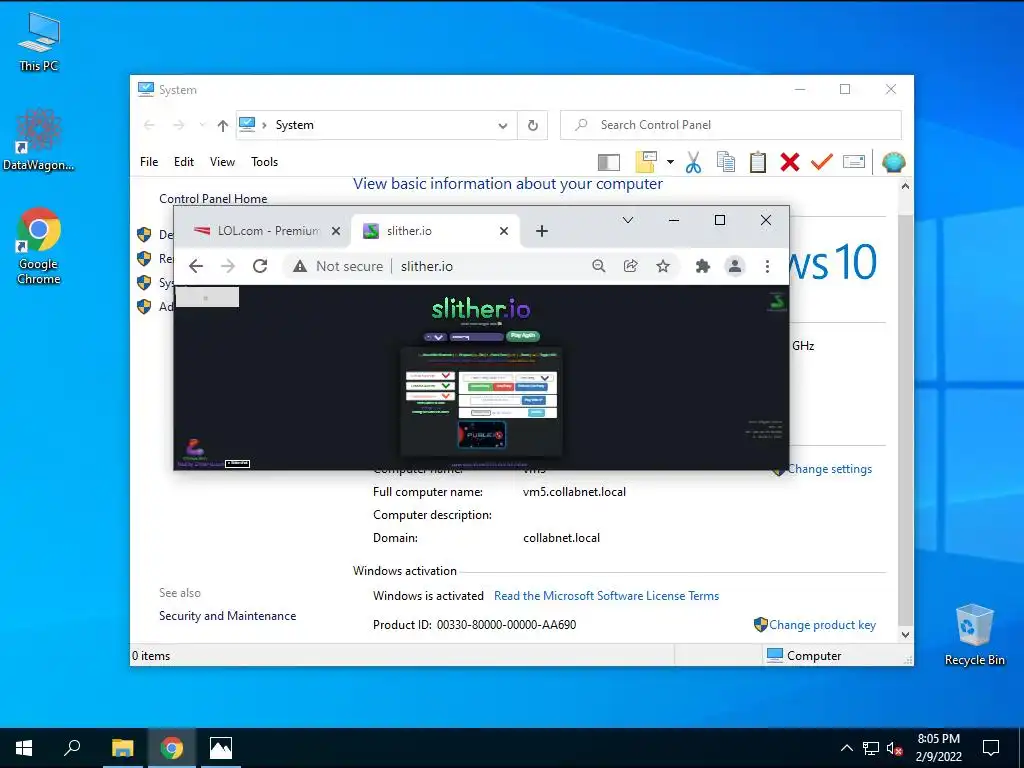1024x768 pixels.
Task: Click the Play Again button
Action: click(x=523, y=336)
